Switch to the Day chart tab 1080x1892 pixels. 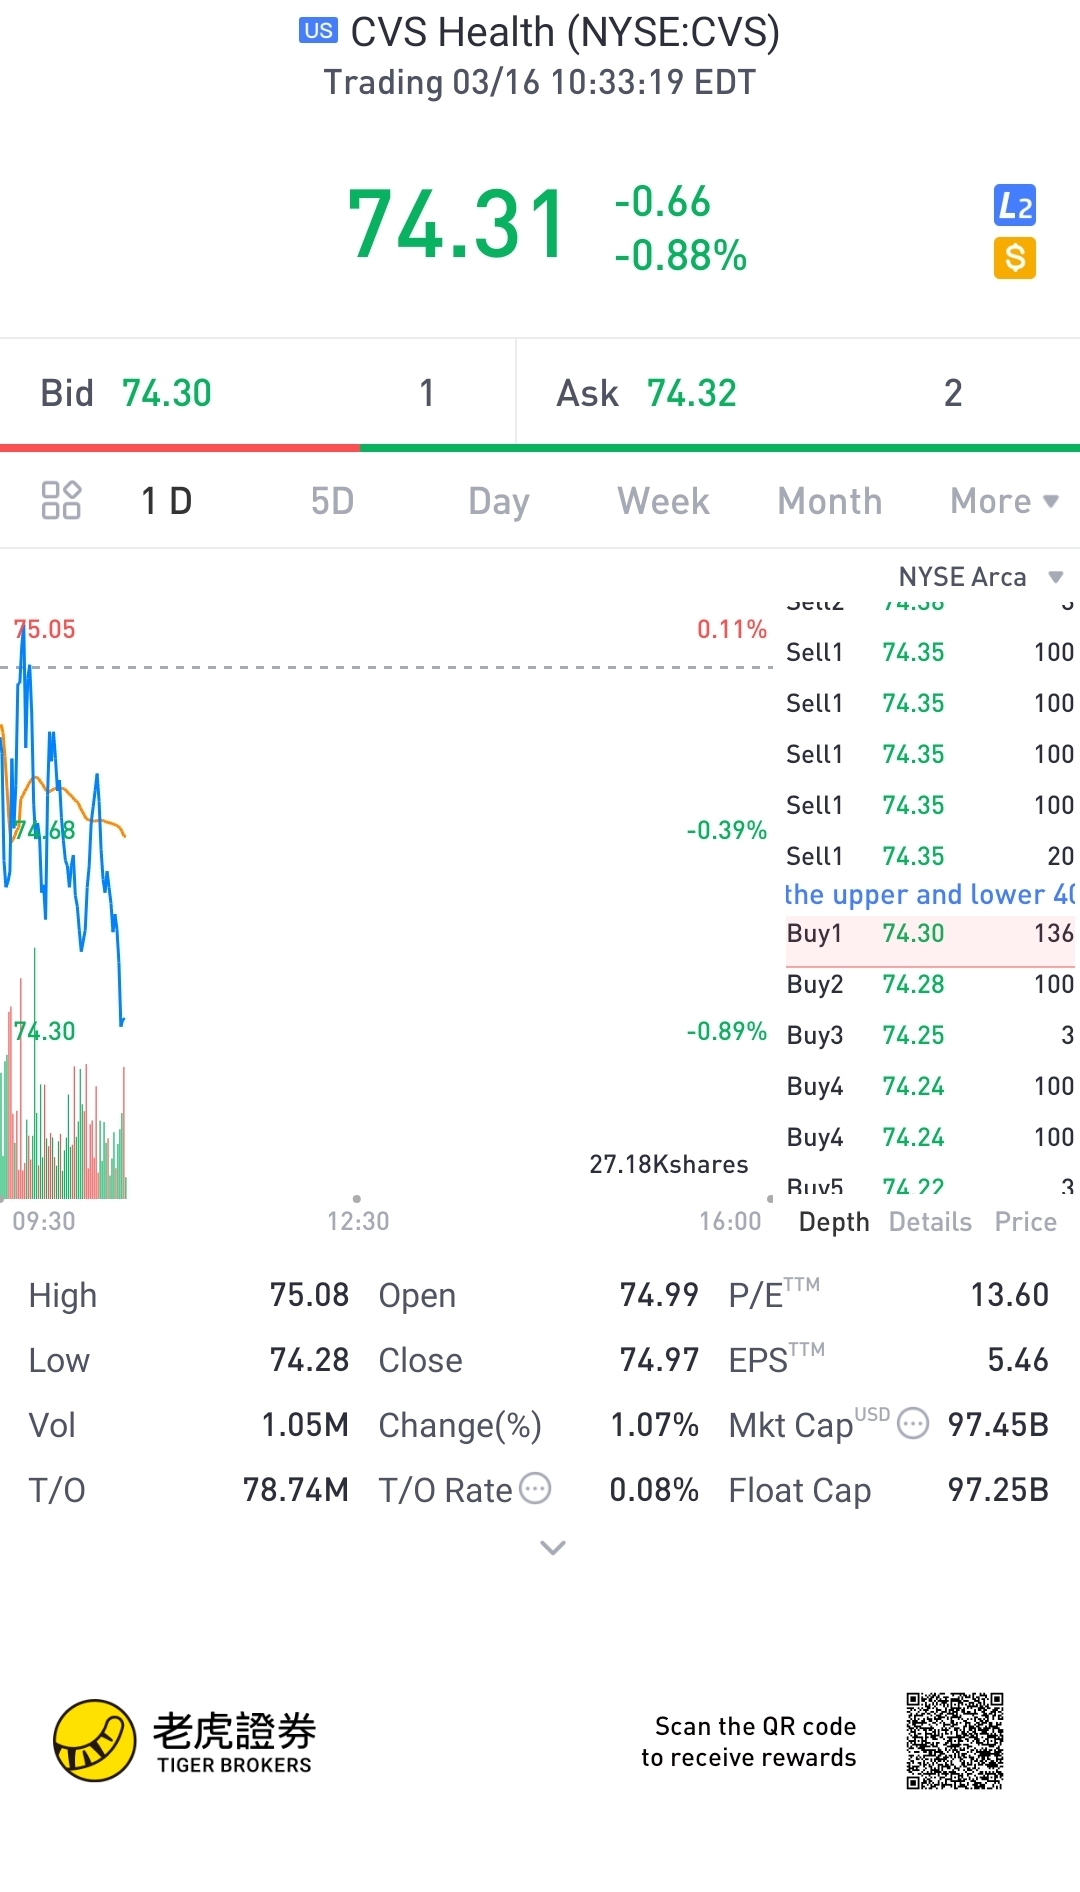tap(498, 501)
